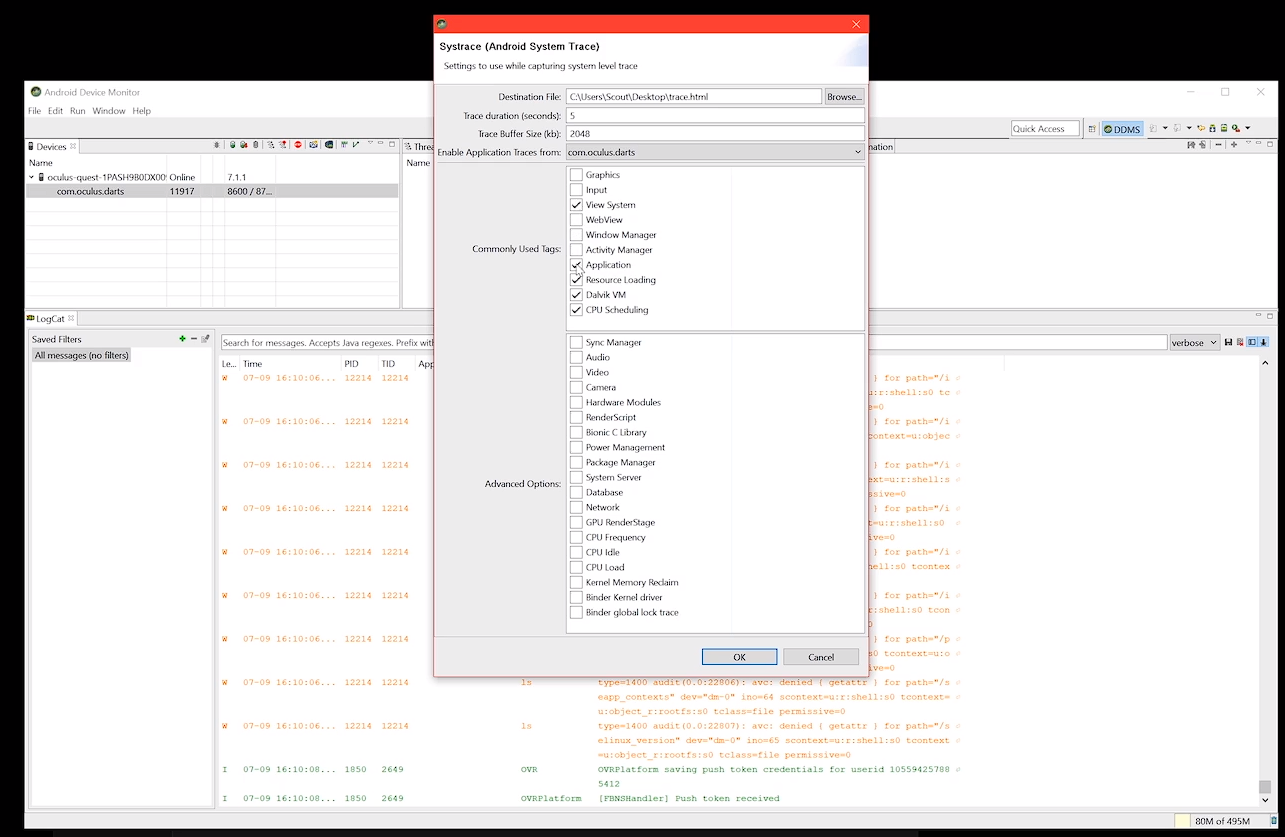Click the plus icon in right panel toolbar
Image resolution: width=1285 pixels, height=837 pixels.
tap(1234, 144)
